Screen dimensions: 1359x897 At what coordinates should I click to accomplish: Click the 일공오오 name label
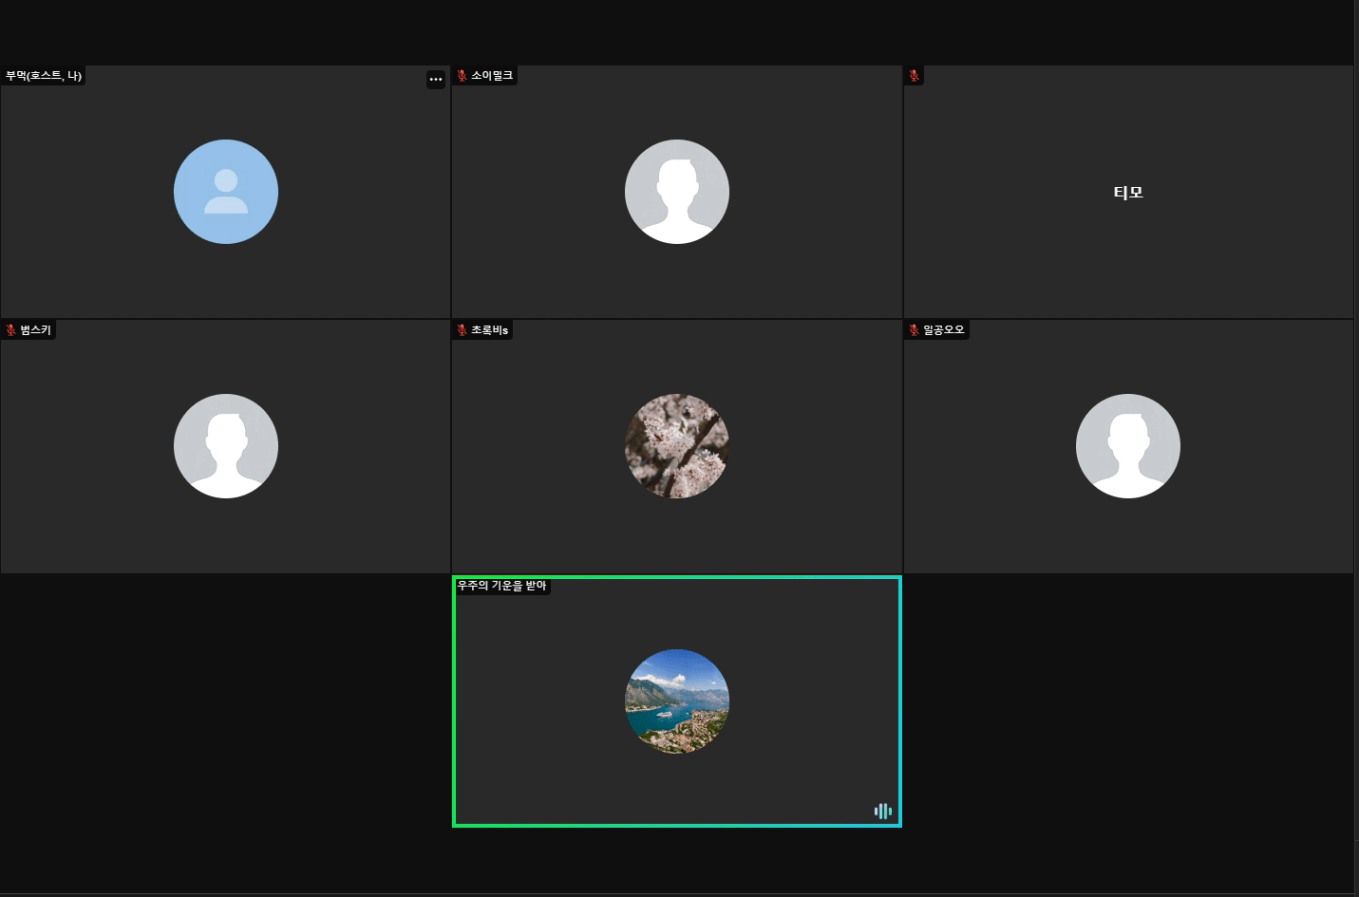[943, 330]
